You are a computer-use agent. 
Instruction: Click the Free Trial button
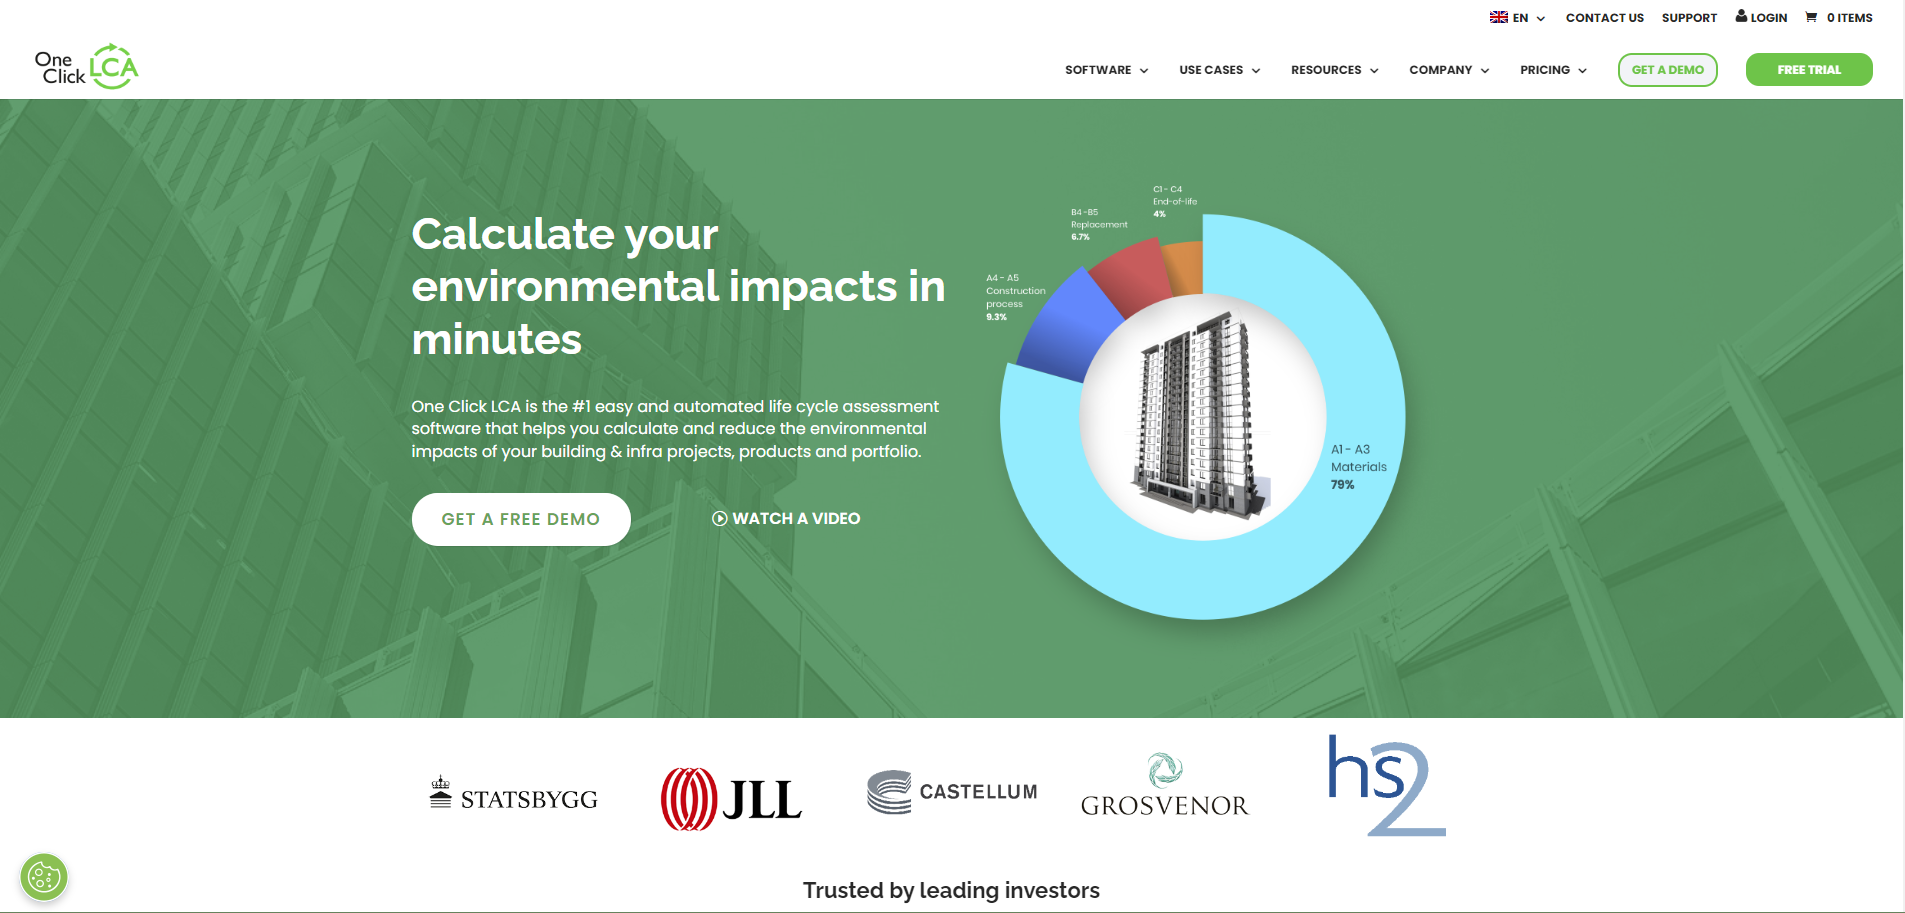tap(1809, 70)
